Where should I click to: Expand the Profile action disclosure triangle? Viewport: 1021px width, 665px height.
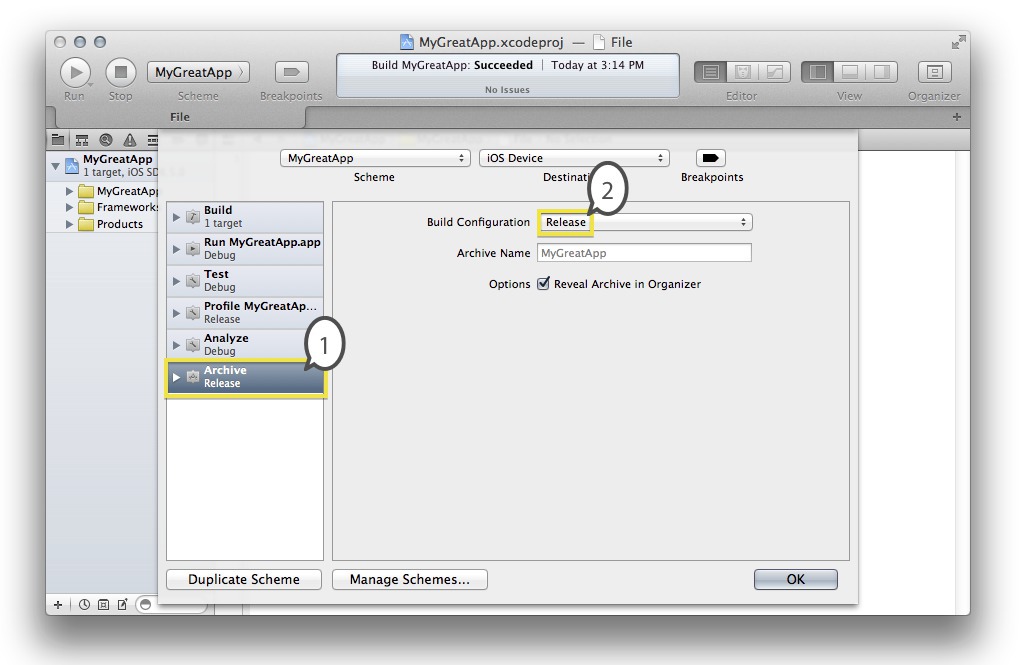[176, 313]
